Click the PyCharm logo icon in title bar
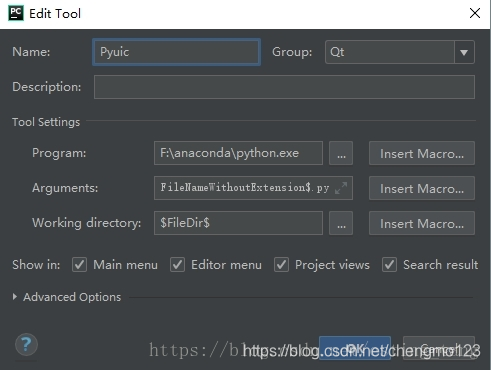 click(x=16, y=13)
